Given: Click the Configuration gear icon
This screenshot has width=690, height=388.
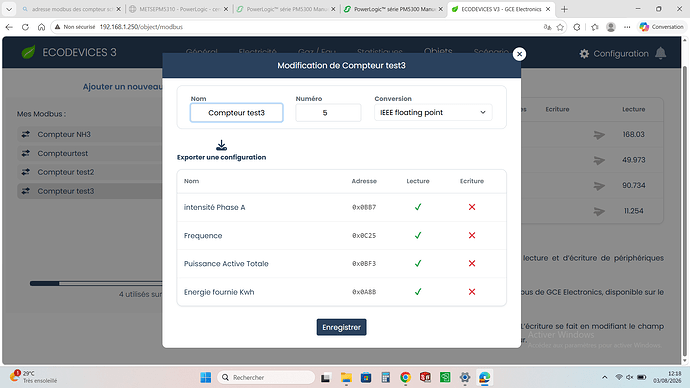Looking at the screenshot, I should [x=584, y=54].
